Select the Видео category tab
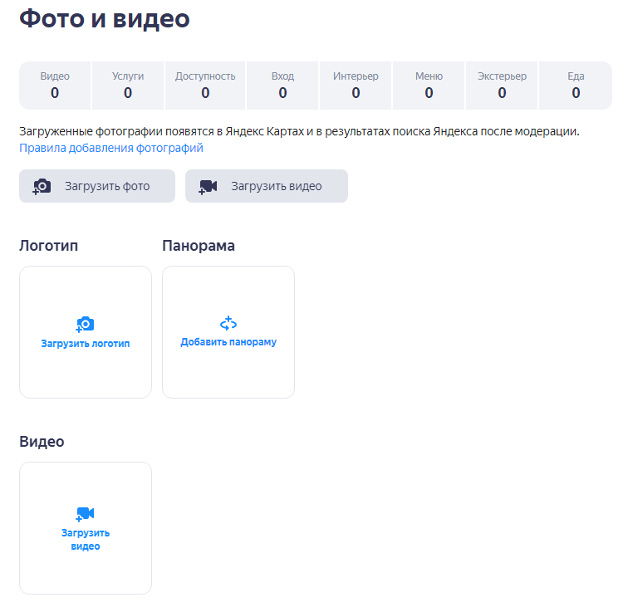Screen dimensions: 628x608 tap(55, 85)
